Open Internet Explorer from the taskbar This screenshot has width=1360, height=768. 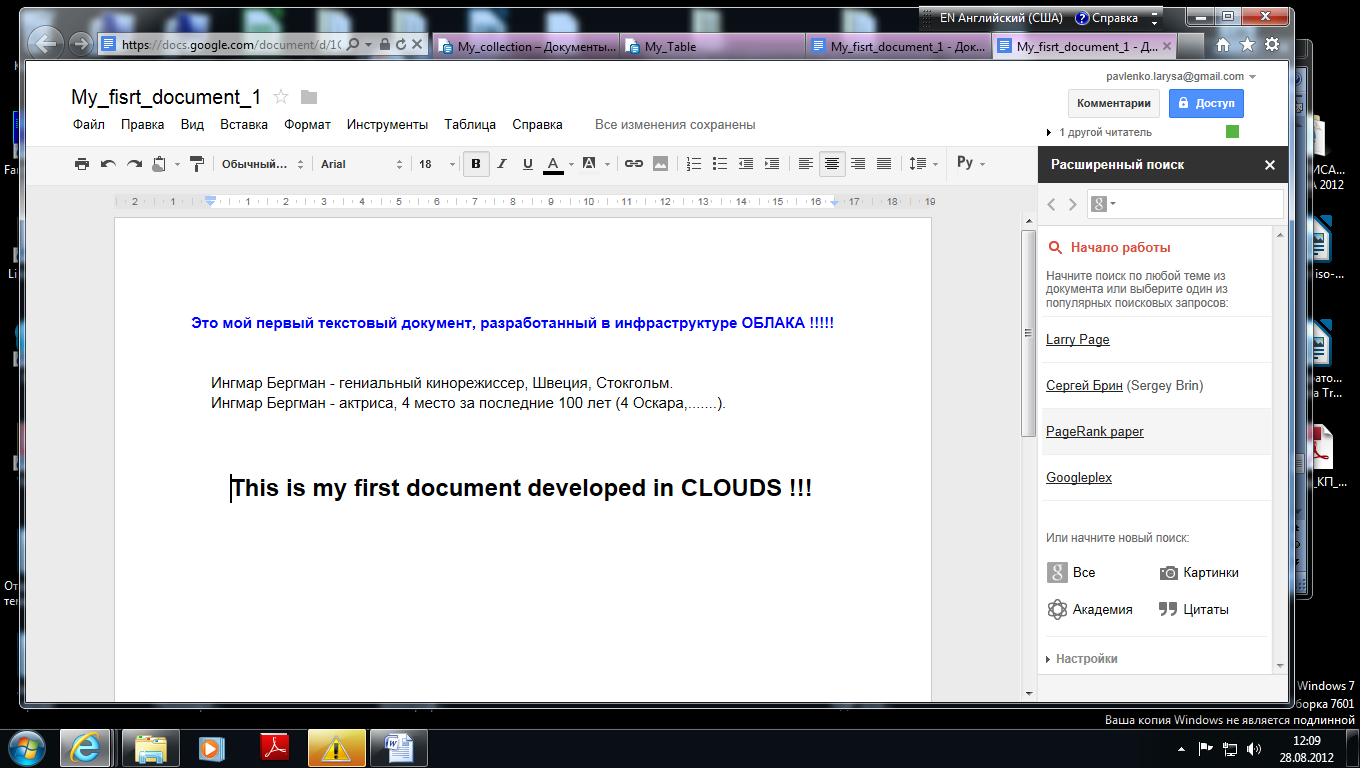point(85,747)
